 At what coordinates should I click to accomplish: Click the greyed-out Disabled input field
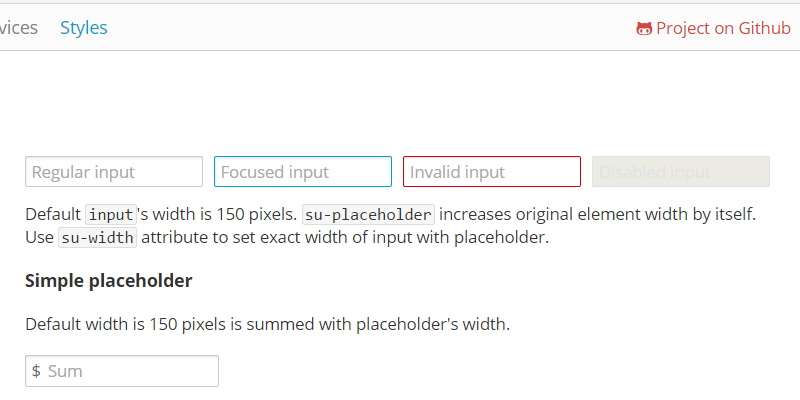tap(681, 172)
